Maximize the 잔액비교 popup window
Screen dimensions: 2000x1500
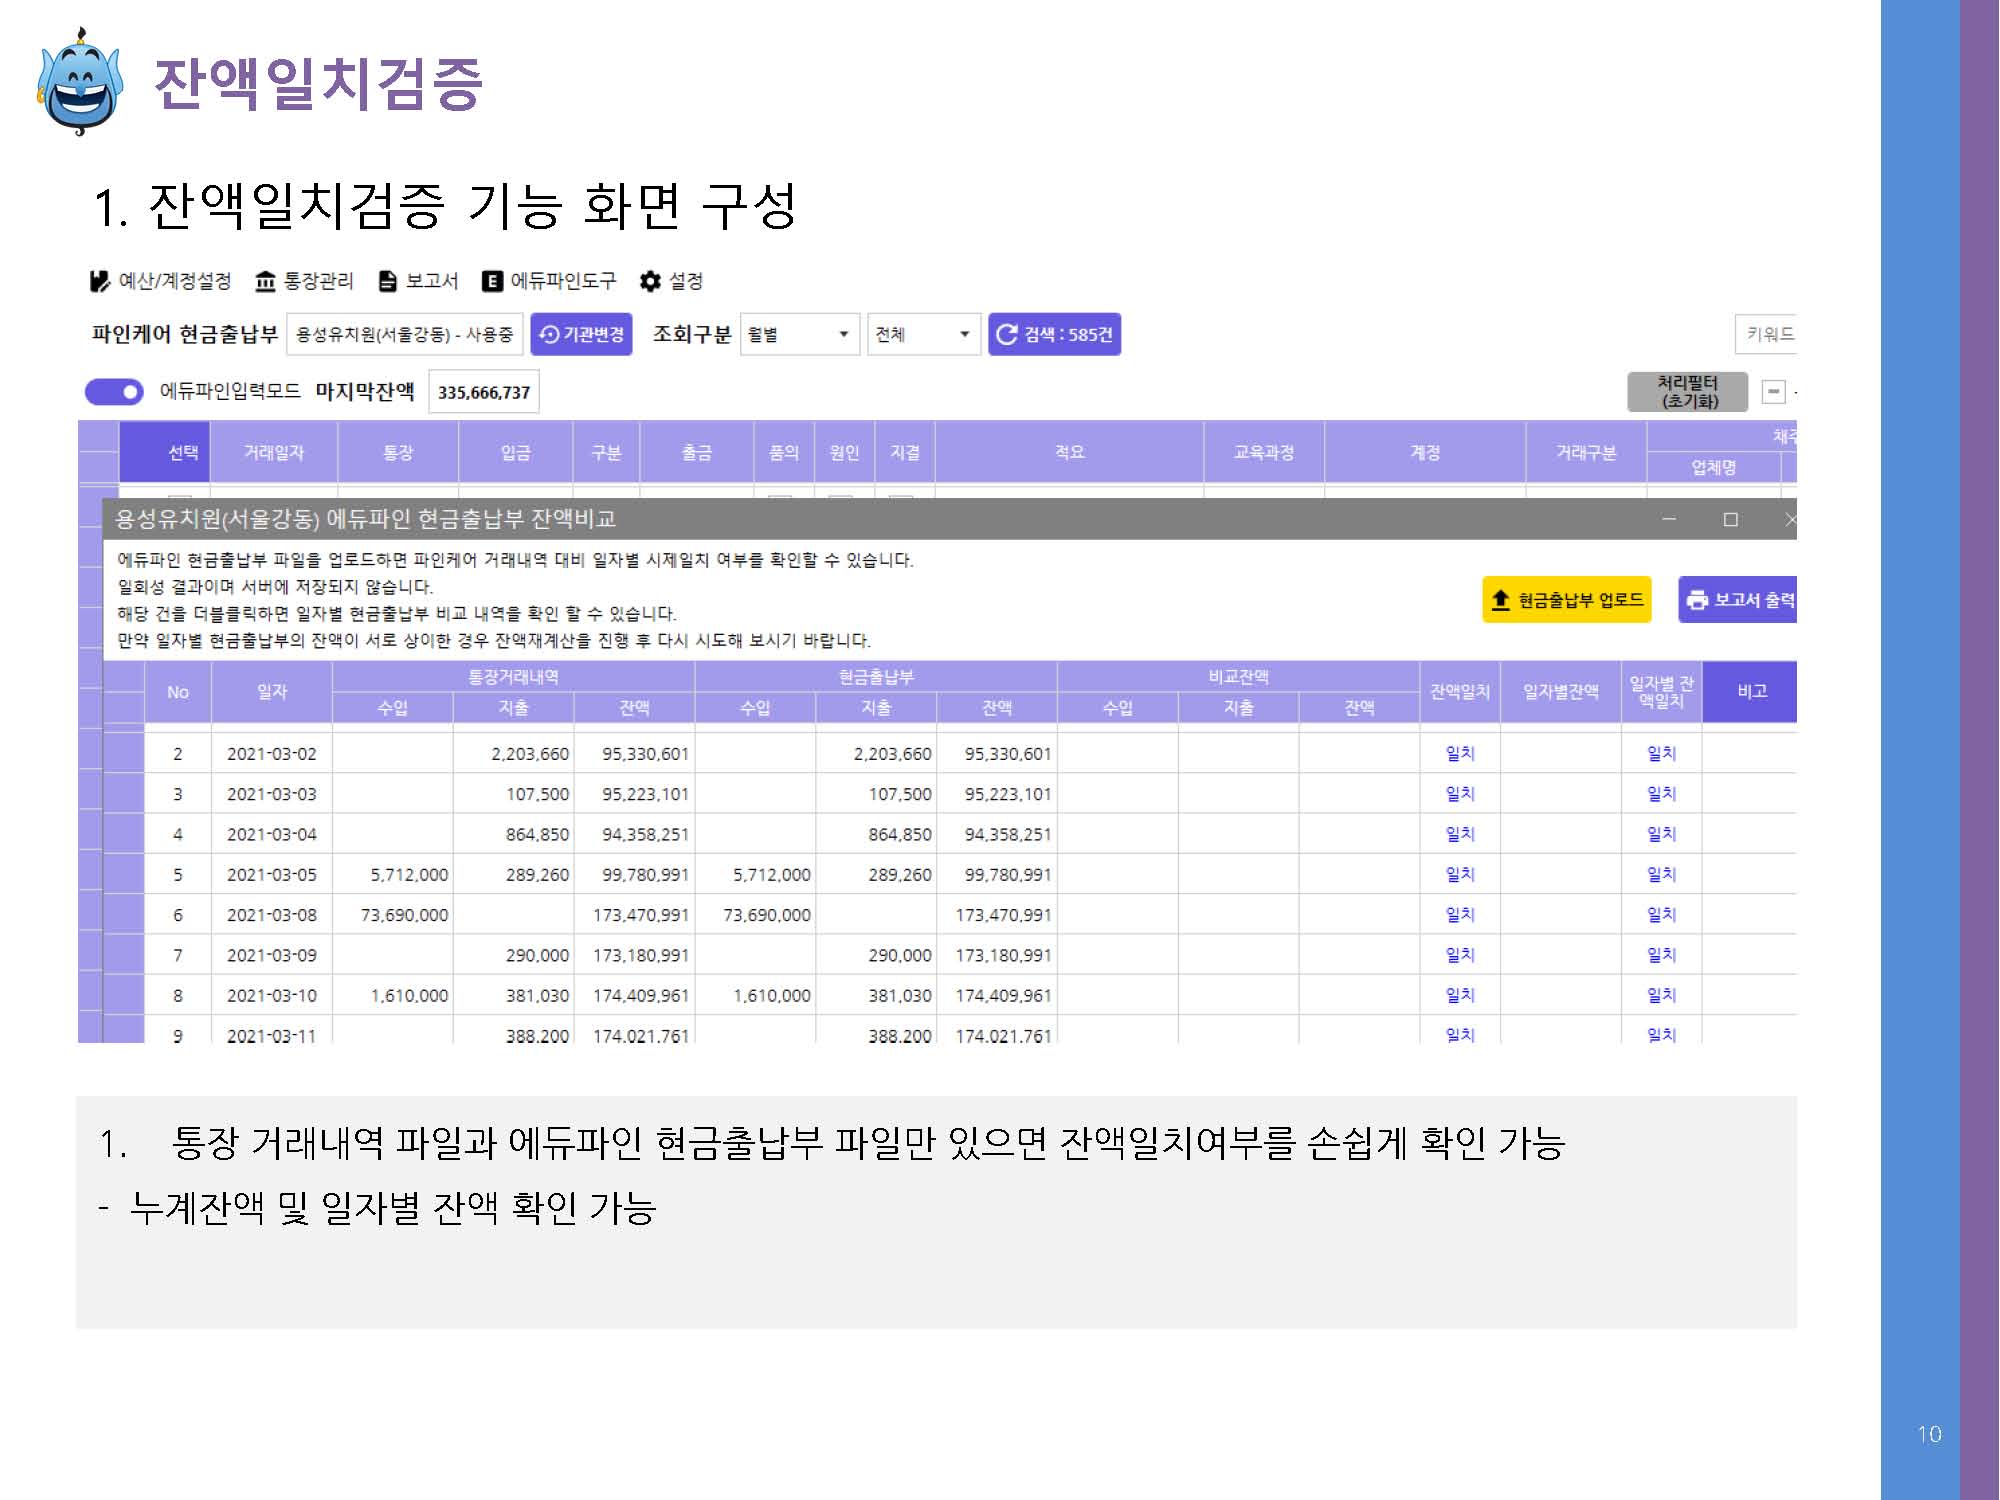coord(1731,519)
